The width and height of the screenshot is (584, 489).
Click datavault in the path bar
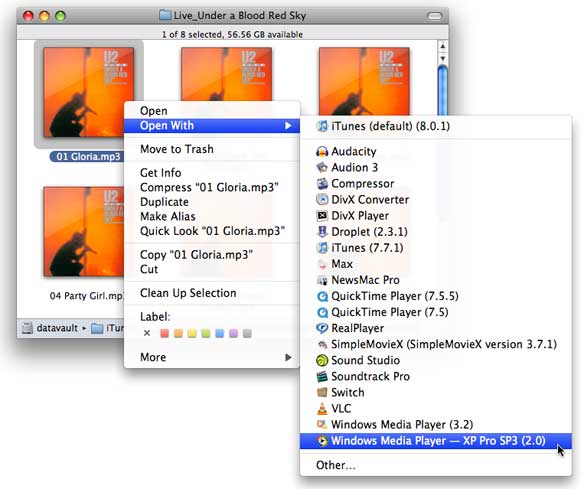(57, 328)
